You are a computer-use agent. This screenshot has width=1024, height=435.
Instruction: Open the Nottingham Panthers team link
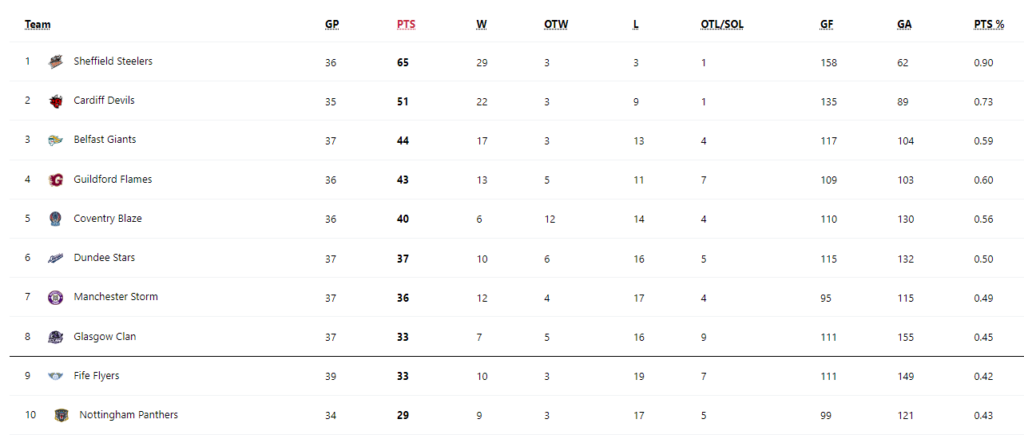click(129, 415)
